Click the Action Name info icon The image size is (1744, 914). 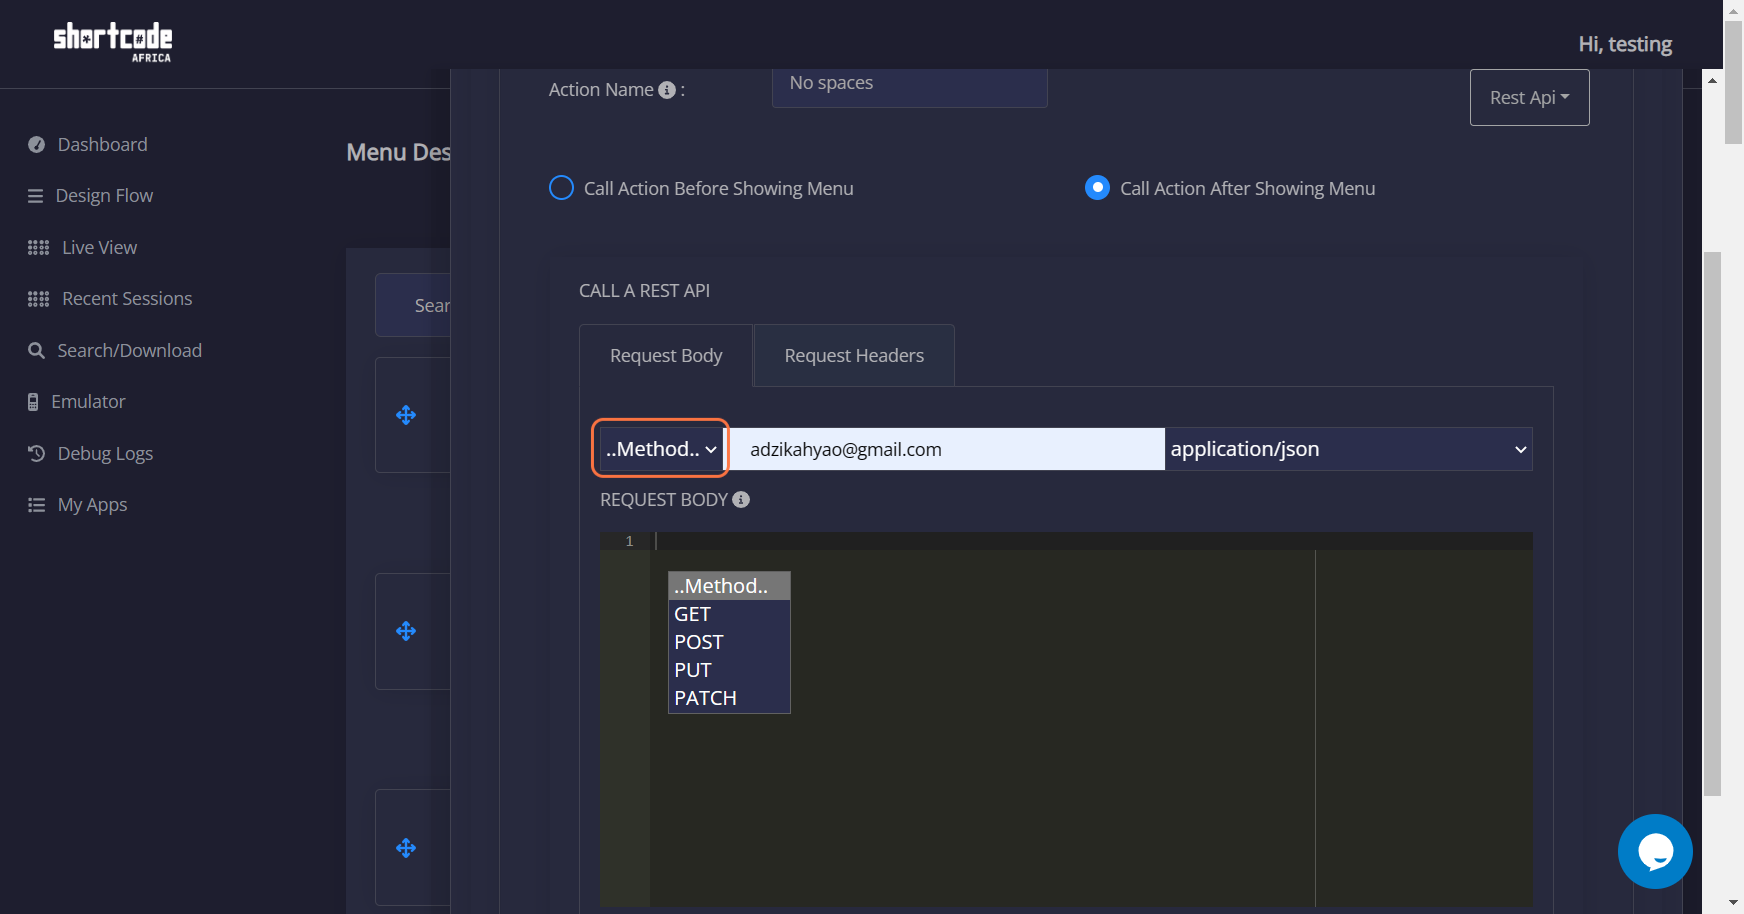pos(667,90)
